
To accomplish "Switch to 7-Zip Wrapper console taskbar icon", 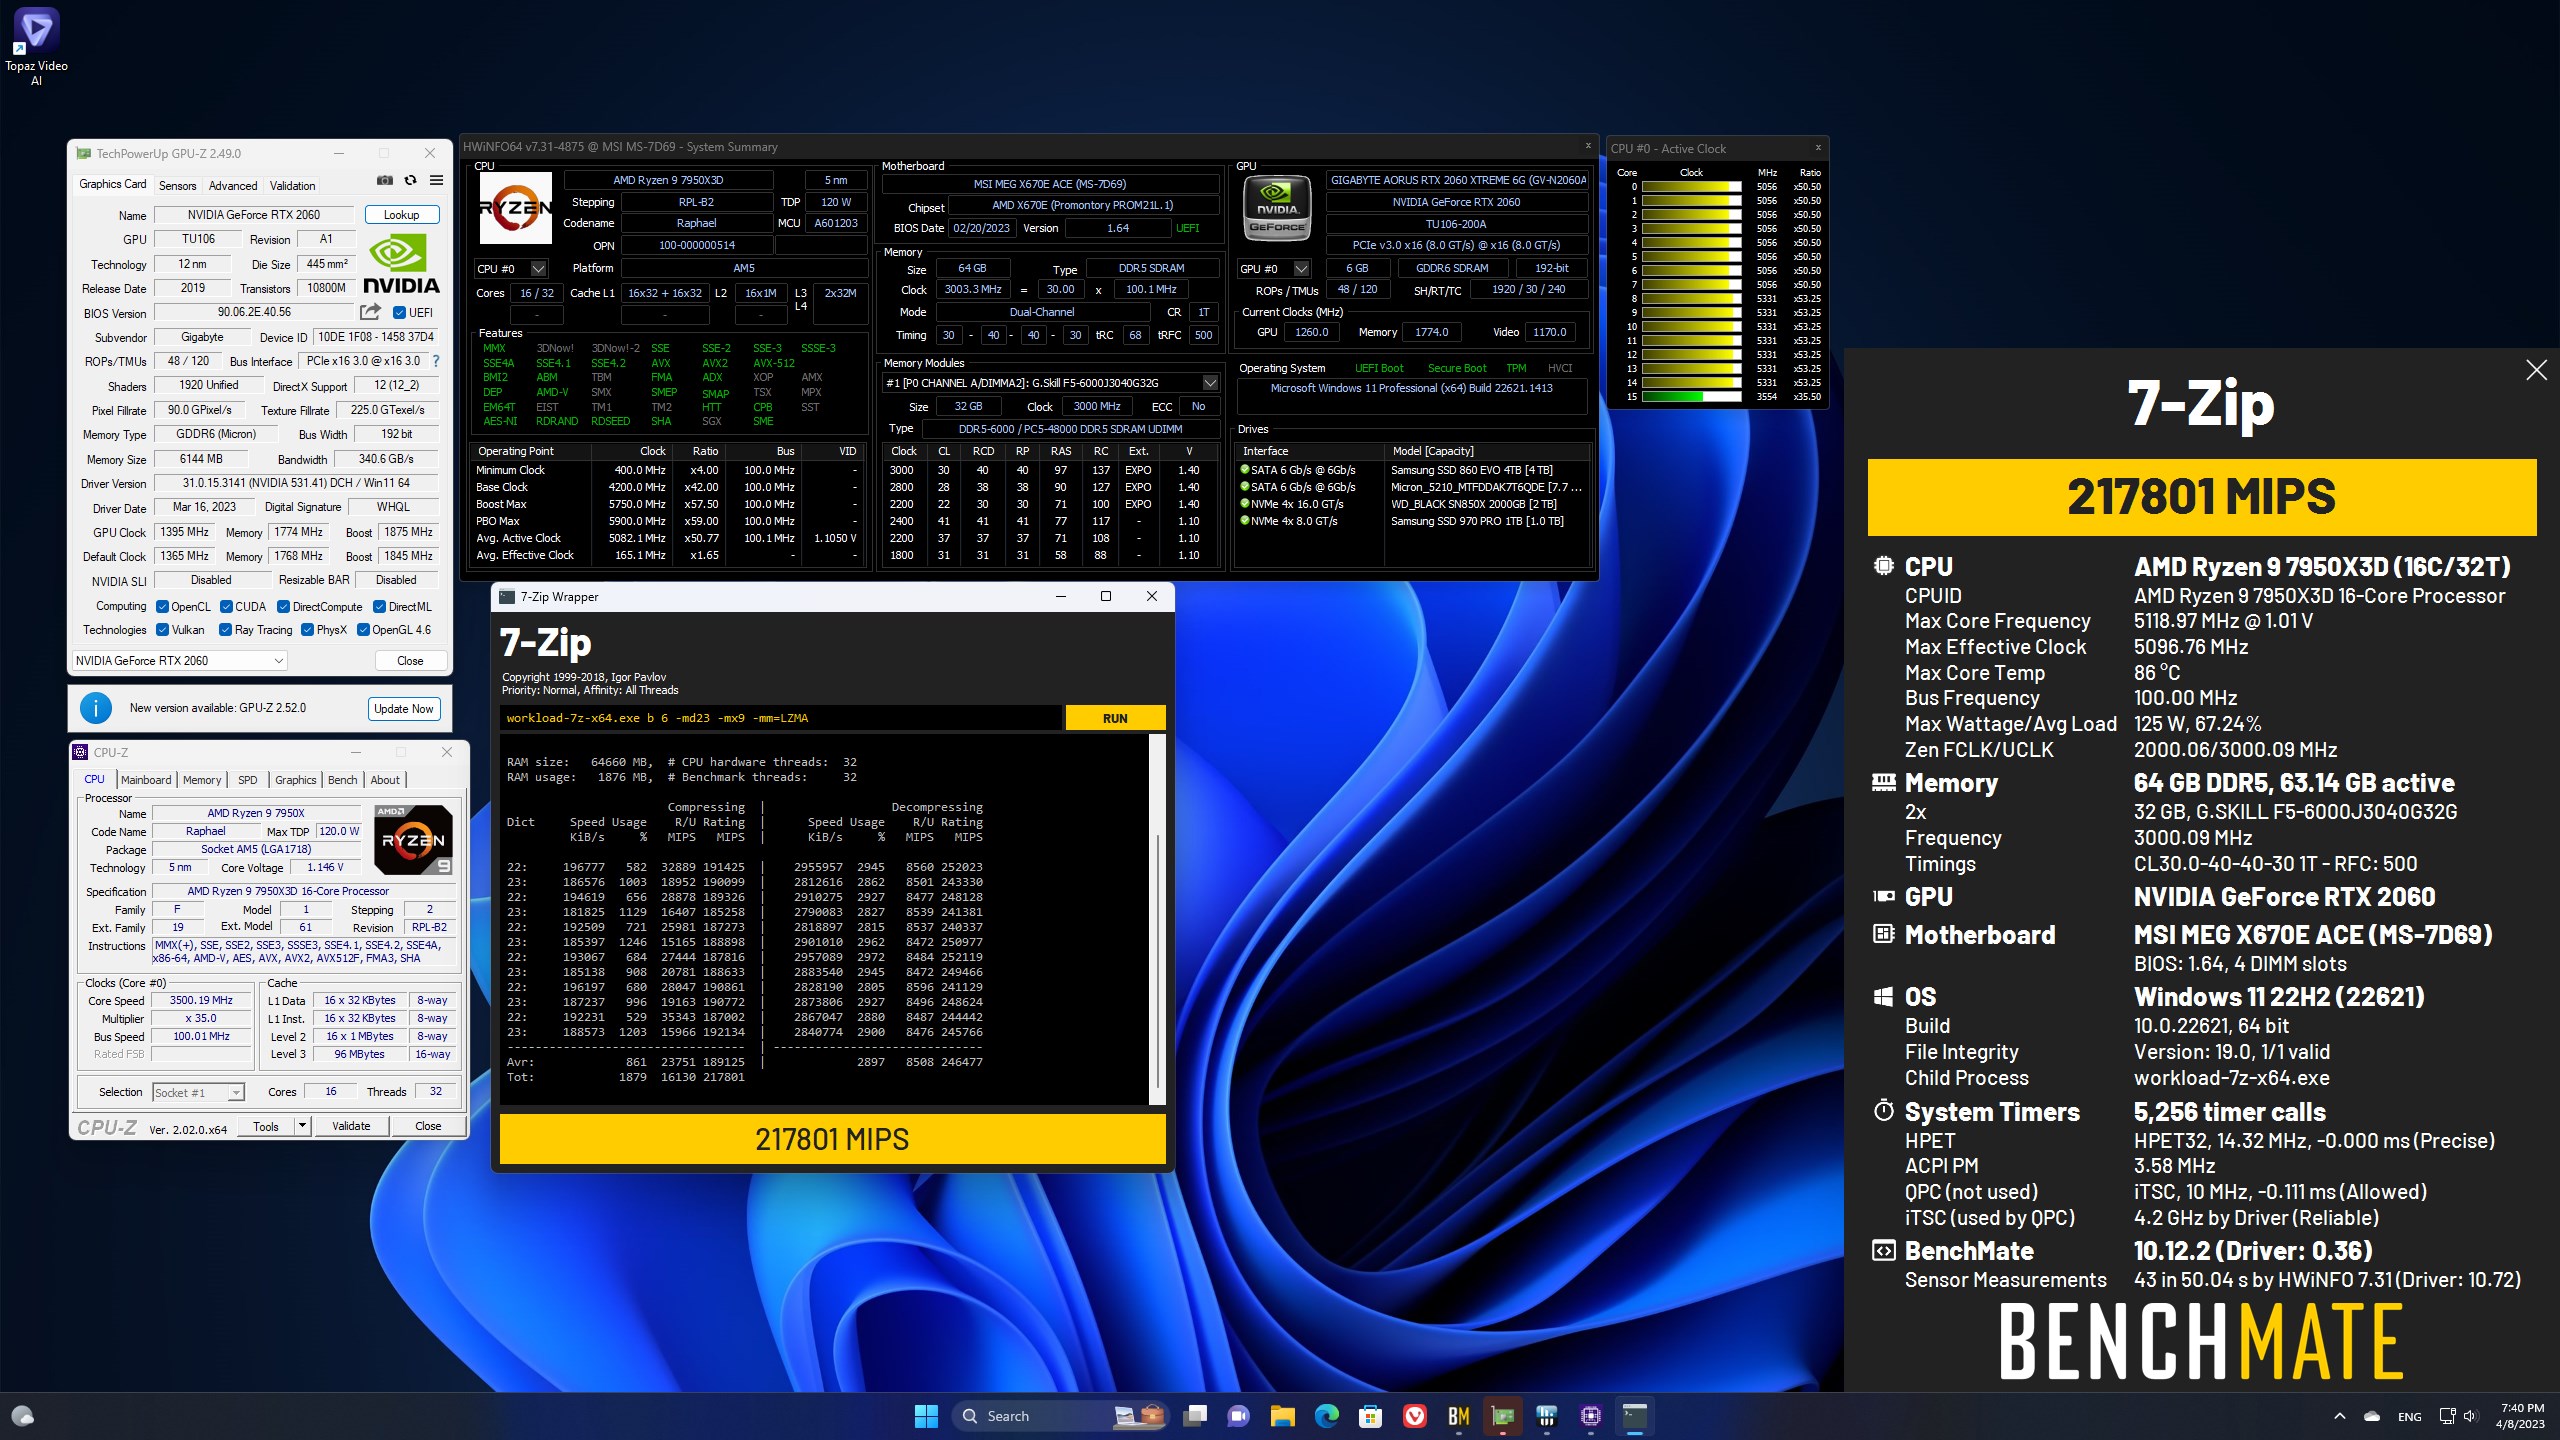I will point(1635,1416).
